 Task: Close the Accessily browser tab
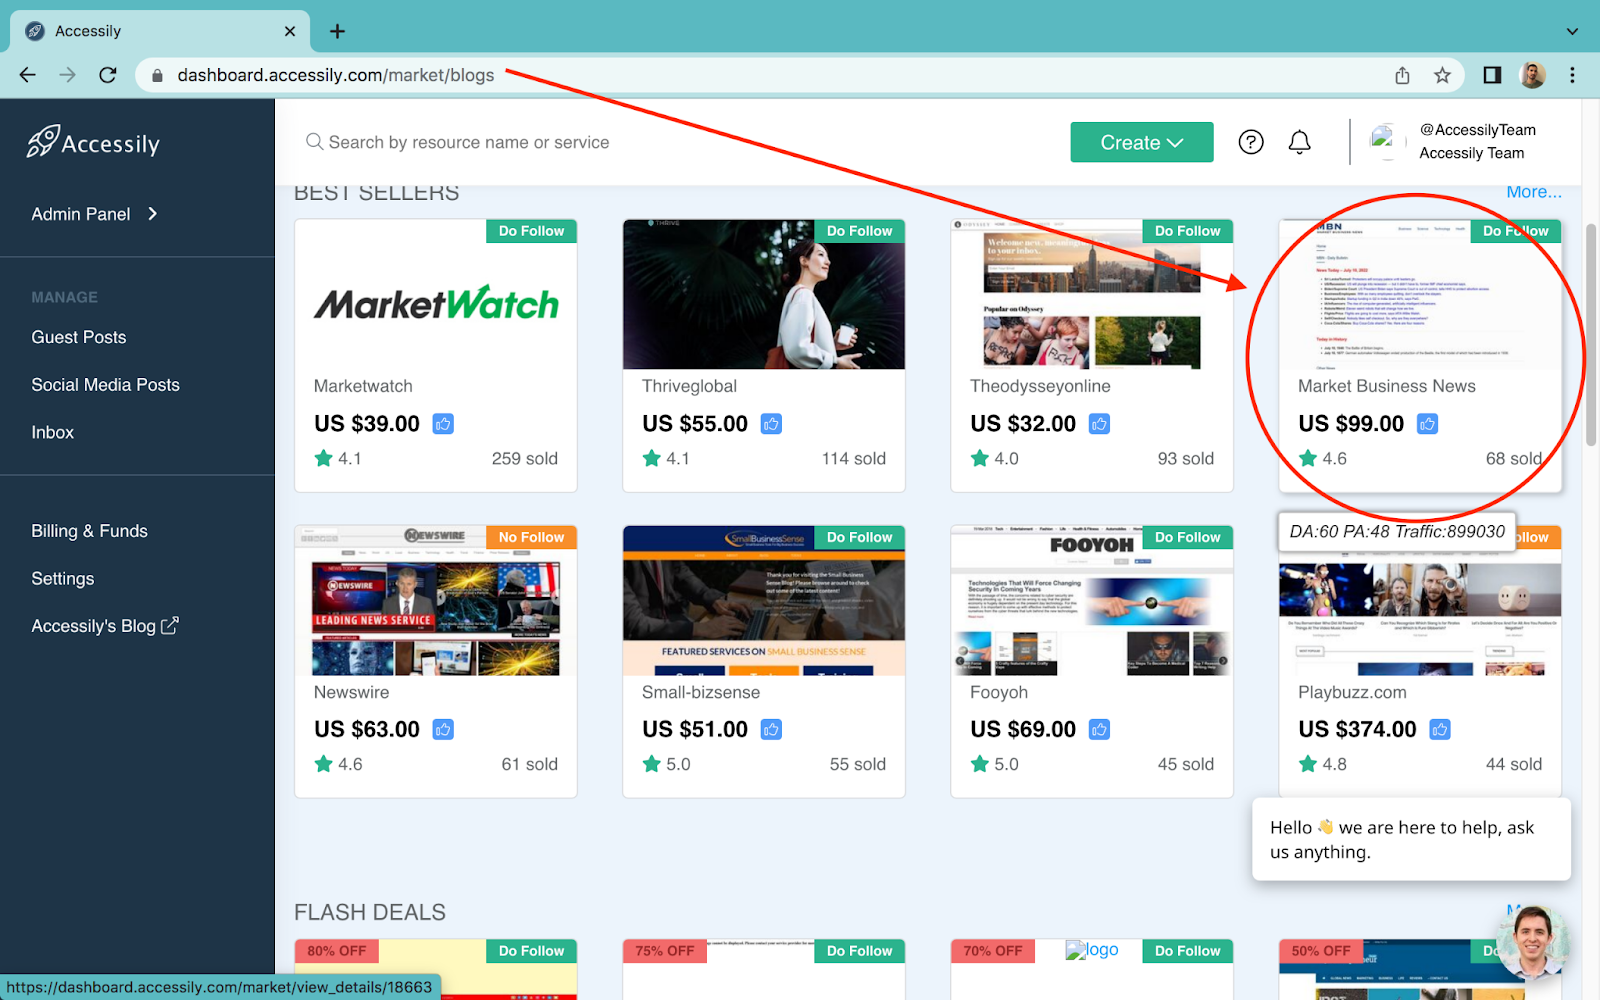point(290,31)
